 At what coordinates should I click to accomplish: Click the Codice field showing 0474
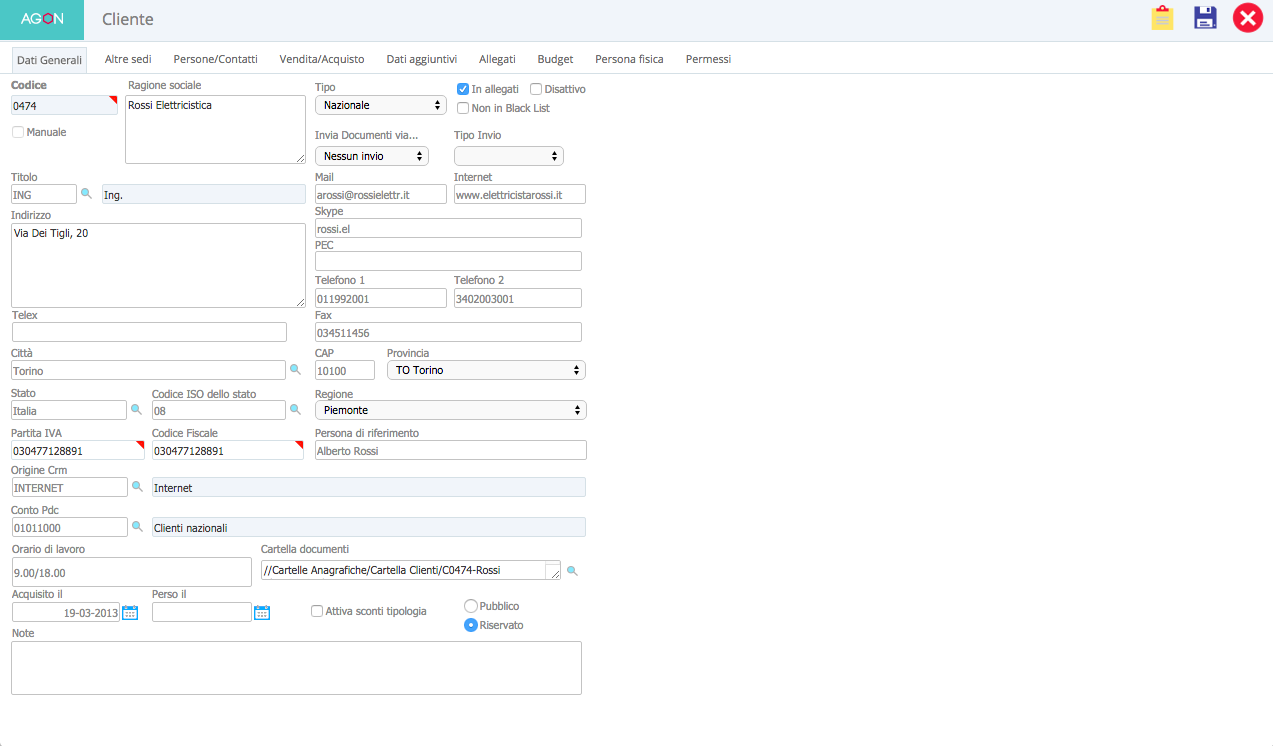click(x=64, y=105)
